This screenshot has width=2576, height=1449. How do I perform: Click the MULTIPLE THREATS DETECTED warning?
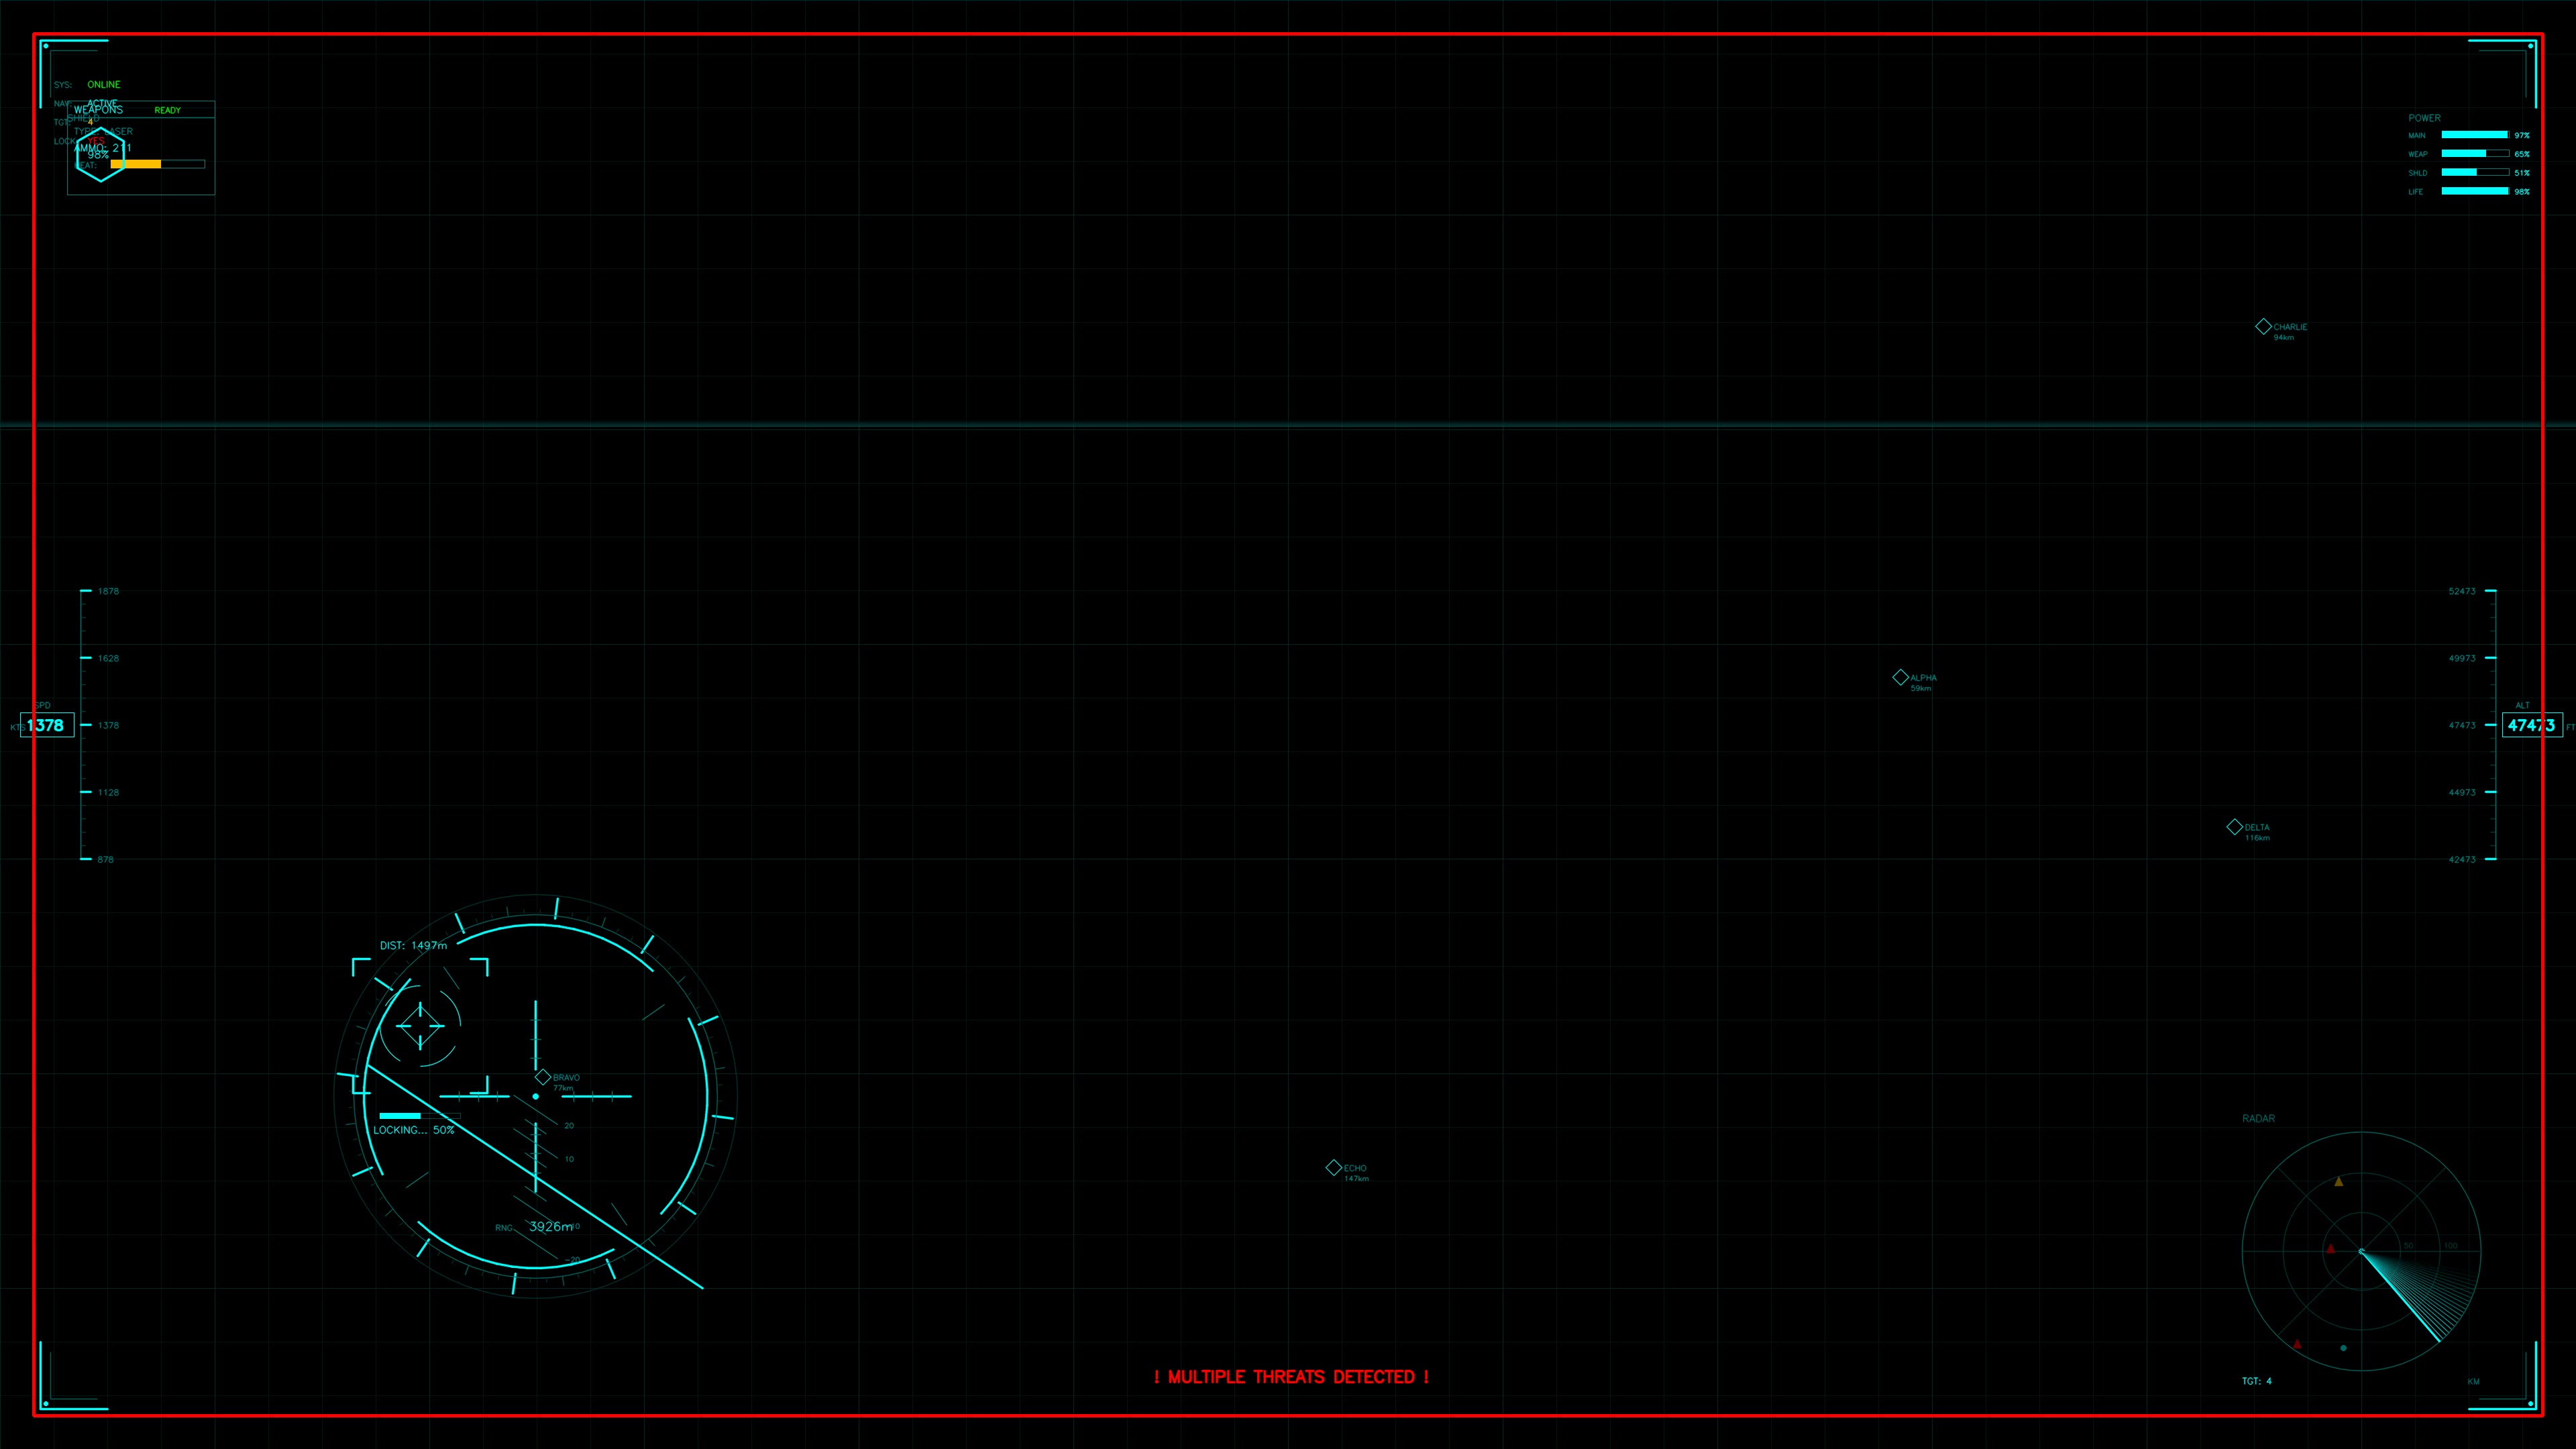click(1290, 1377)
